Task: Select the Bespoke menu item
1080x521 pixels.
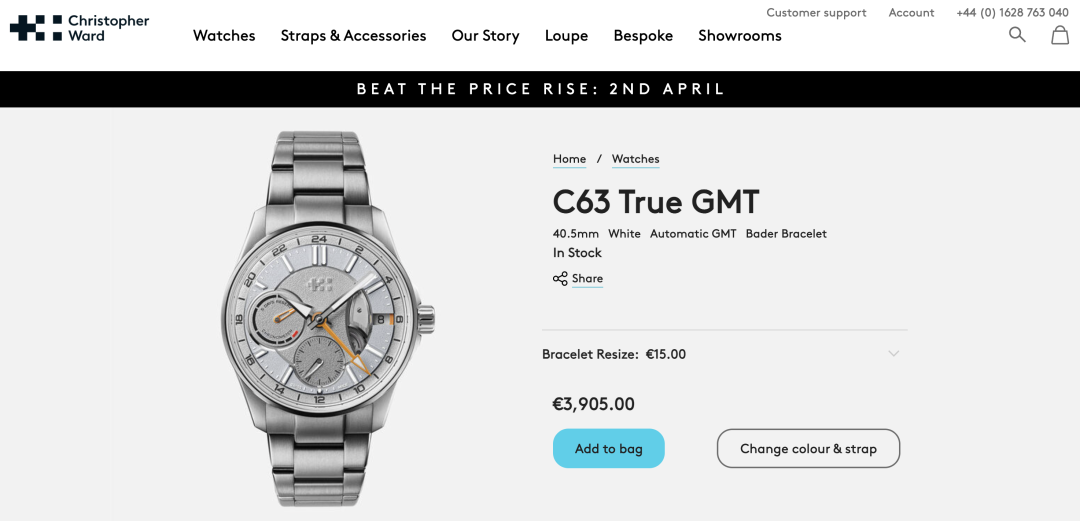Action: click(643, 36)
